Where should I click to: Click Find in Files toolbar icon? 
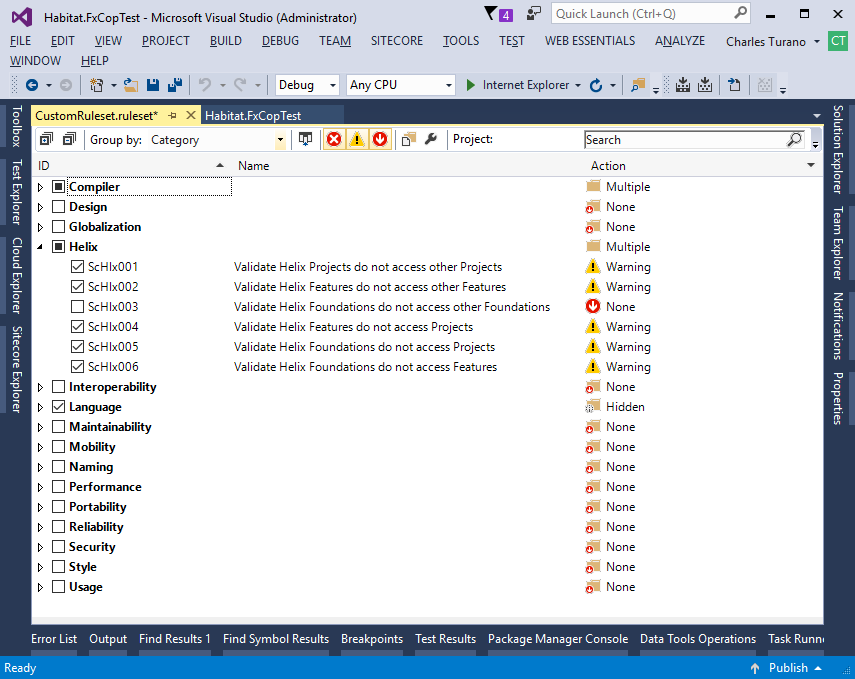637,85
